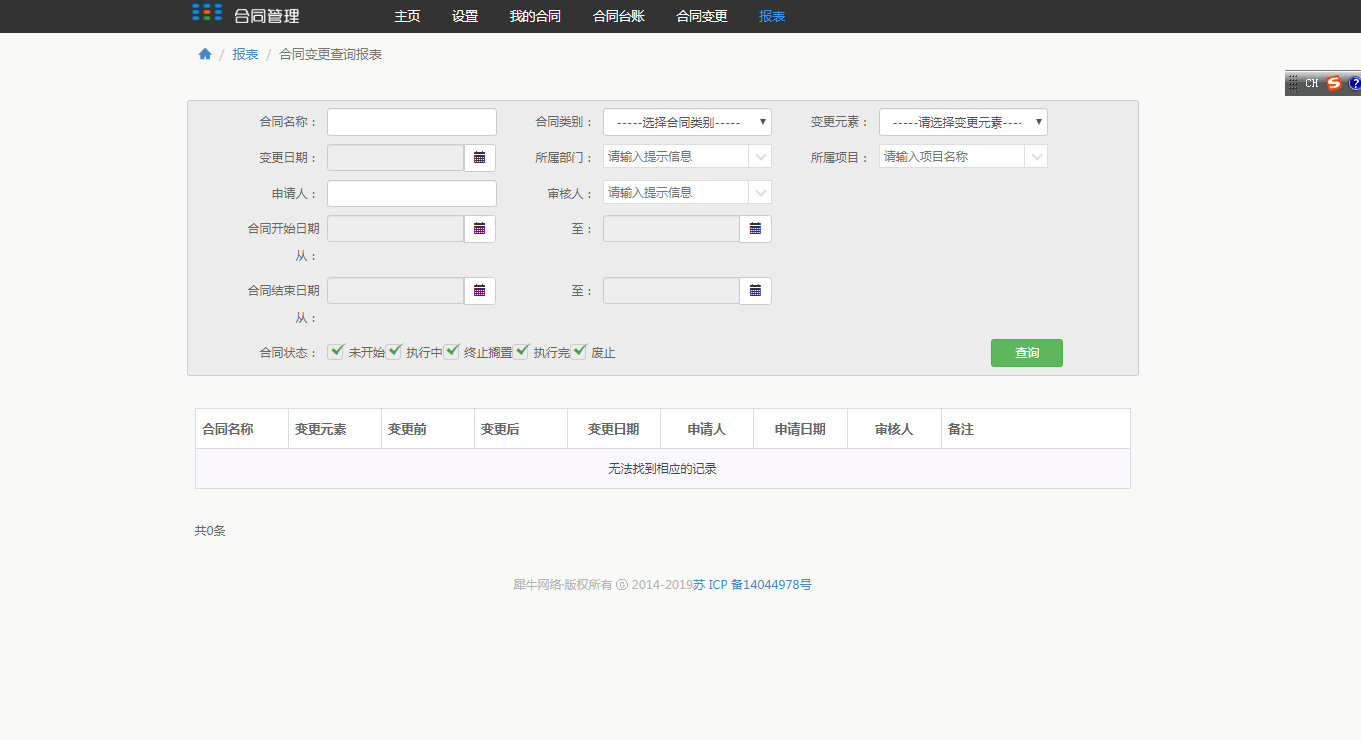Click the language bar drag grip
Image resolution: width=1361 pixels, height=740 pixels.
[1293, 84]
